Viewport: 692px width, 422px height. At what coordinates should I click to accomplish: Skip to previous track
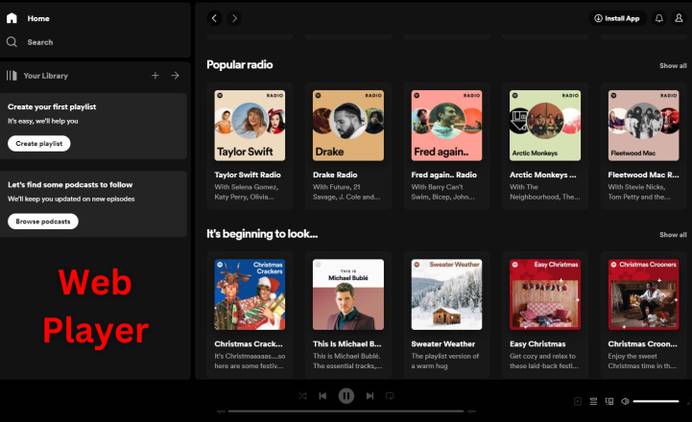tap(323, 396)
